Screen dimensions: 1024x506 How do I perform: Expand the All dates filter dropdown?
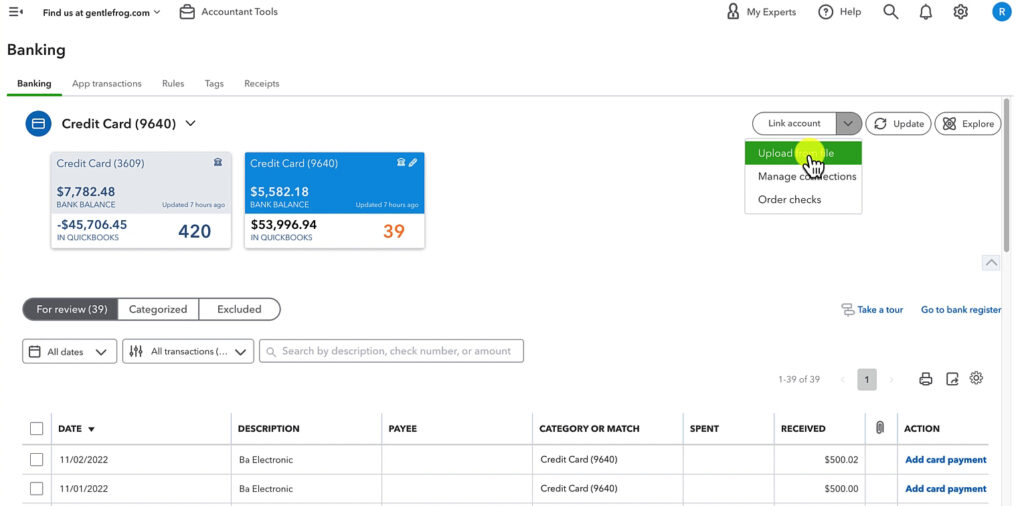tap(68, 352)
